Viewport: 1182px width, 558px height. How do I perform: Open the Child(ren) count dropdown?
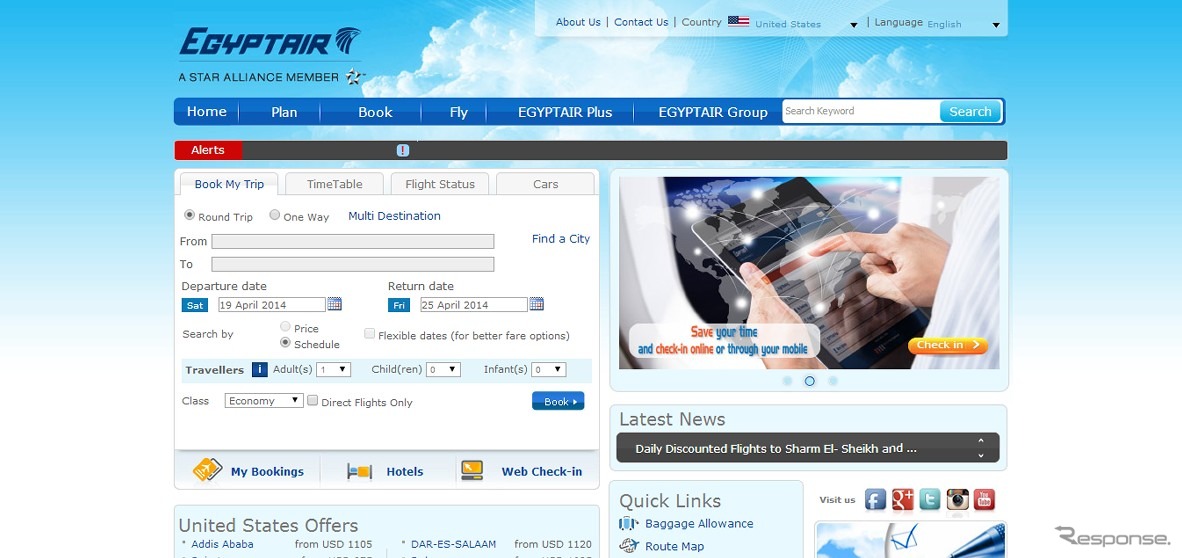pyautogui.click(x=443, y=369)
